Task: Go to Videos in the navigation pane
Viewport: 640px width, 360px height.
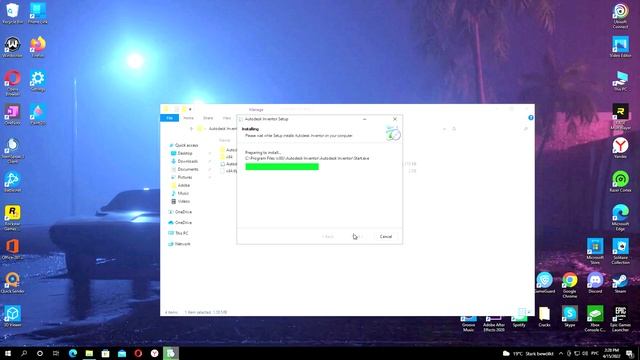Action: pyautogui.click(x=183, y=201)
